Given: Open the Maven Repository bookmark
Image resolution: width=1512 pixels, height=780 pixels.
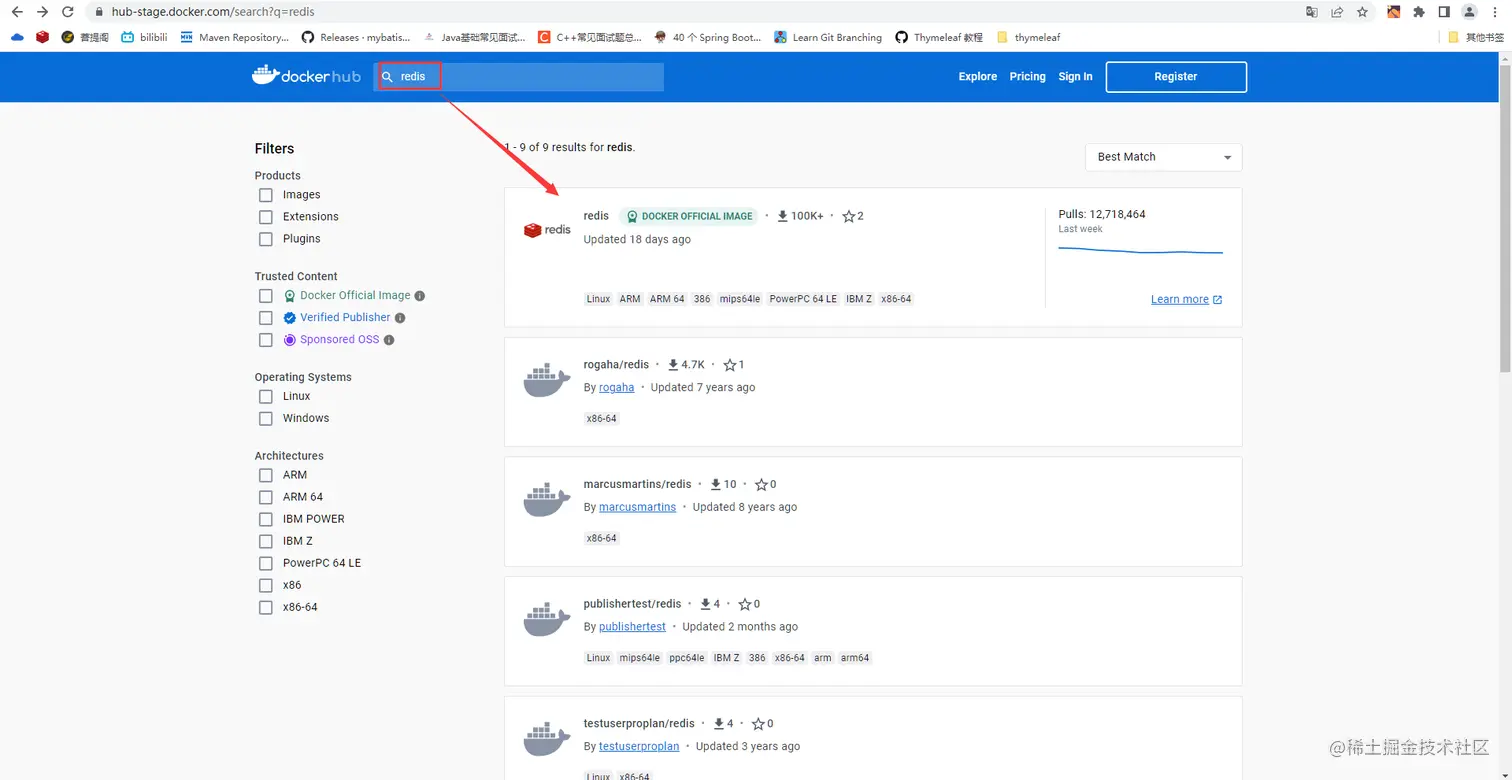Looking at the screenshot, I should [x=235, y=37].
